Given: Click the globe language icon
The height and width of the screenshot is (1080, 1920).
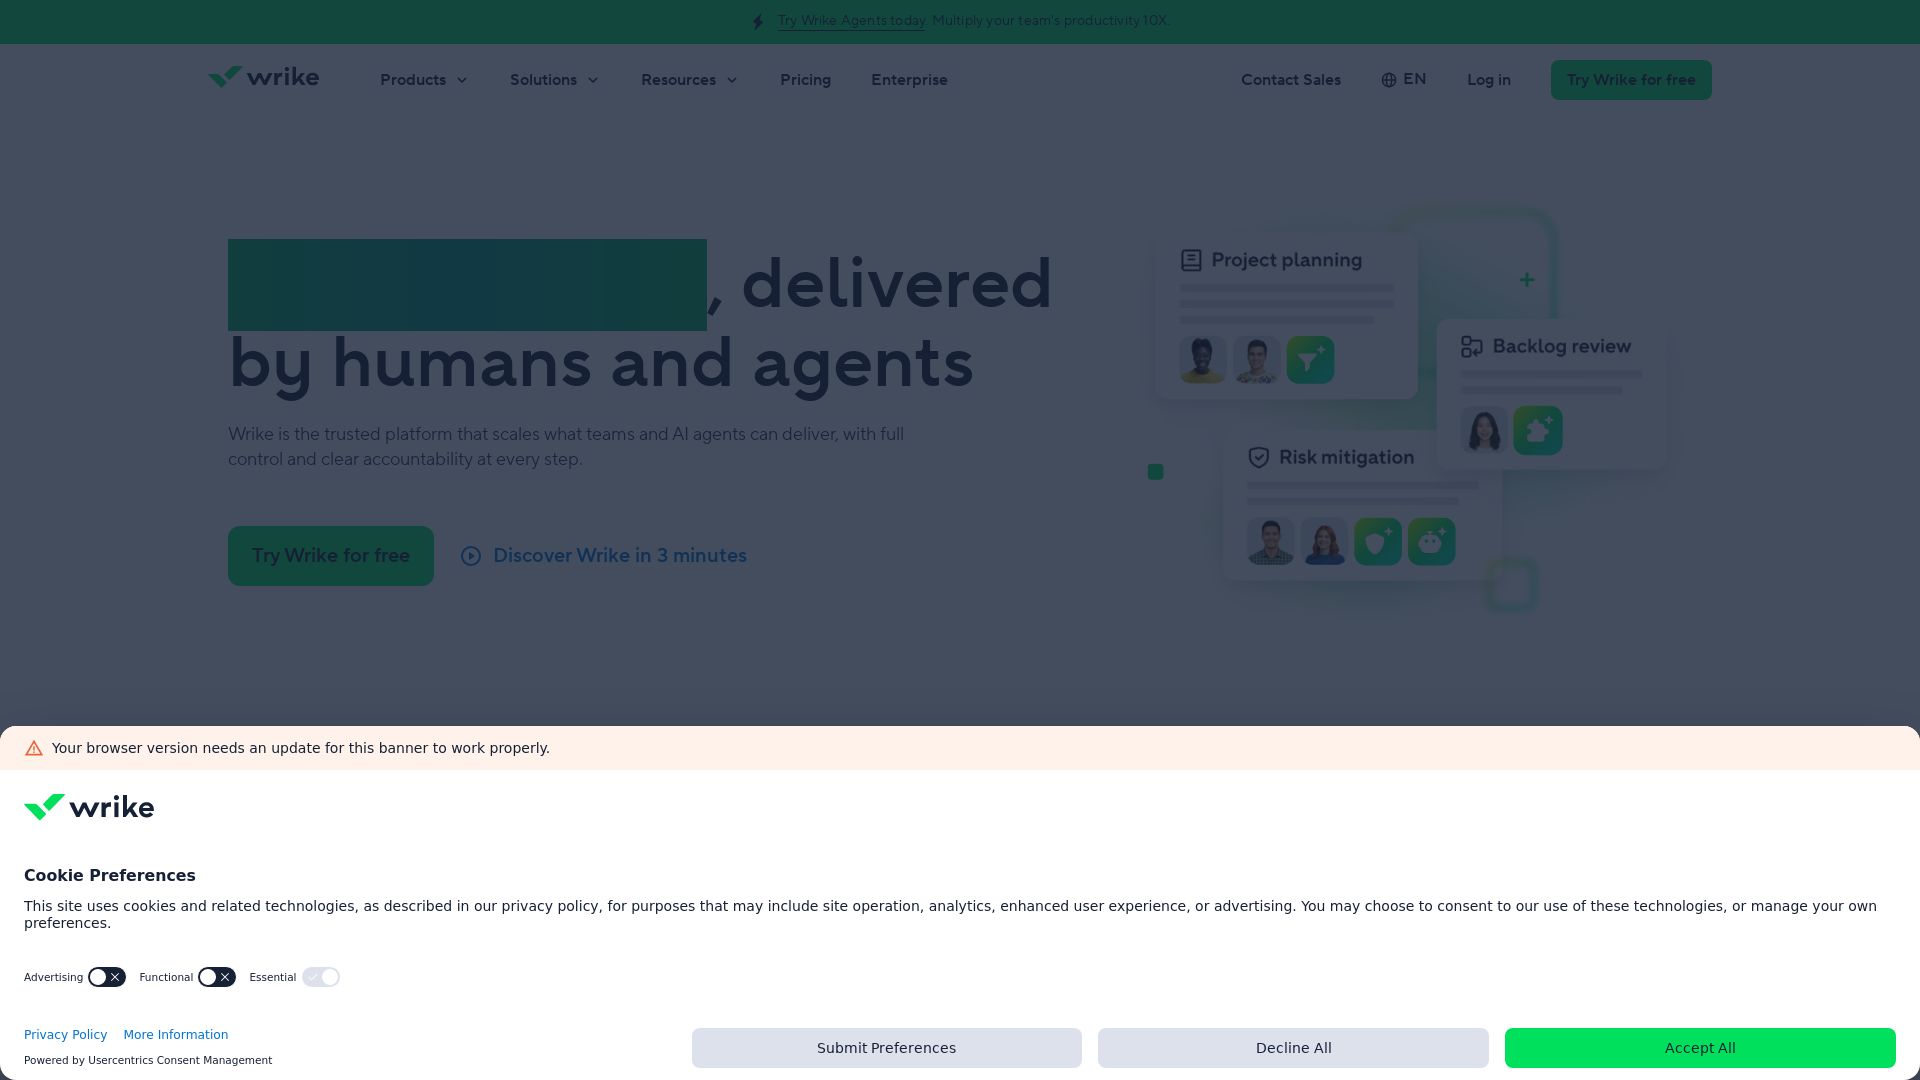Looking at the screenshot, I should [1389, 80].
